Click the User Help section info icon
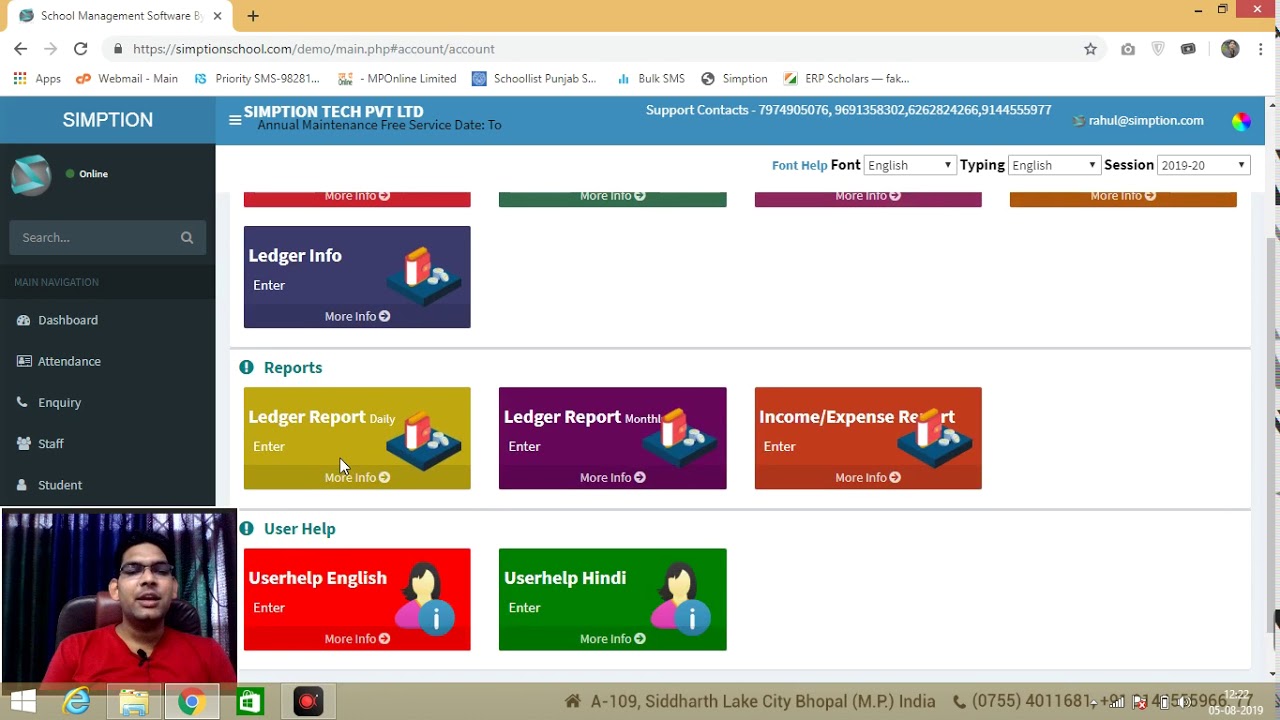This screenshot has width=1280, height=720. (247, 529)
